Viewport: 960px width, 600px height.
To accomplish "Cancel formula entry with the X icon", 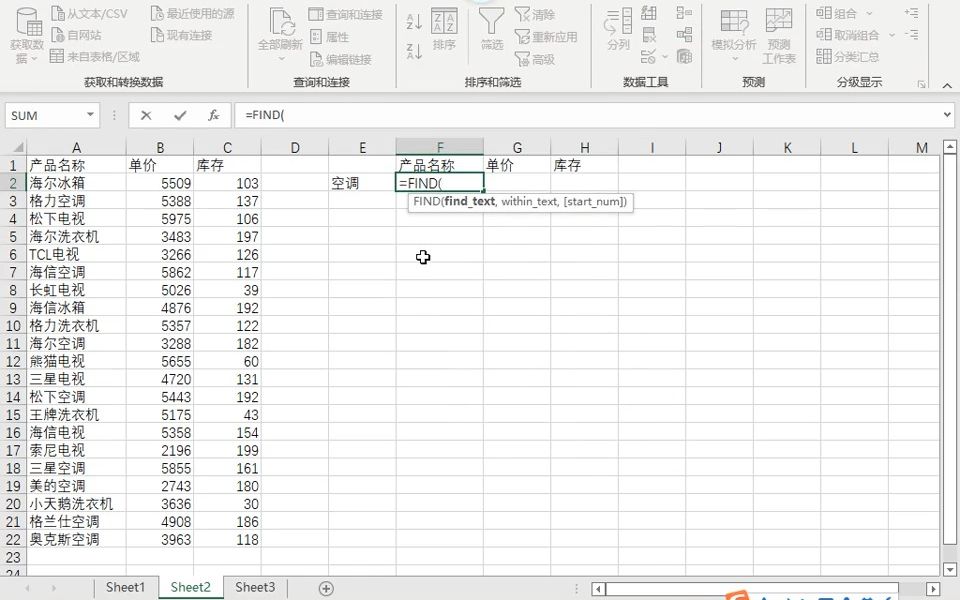I will 145,114.
